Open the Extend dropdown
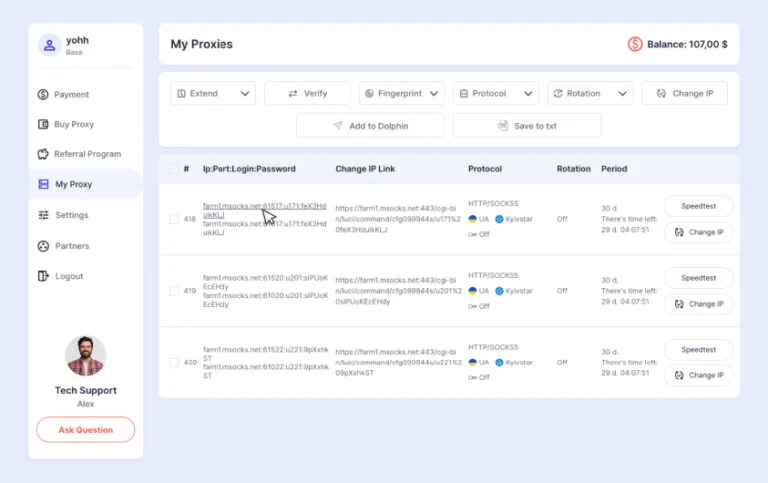The width and height of the screenshot is (768, 483). (x=213, y=93)
